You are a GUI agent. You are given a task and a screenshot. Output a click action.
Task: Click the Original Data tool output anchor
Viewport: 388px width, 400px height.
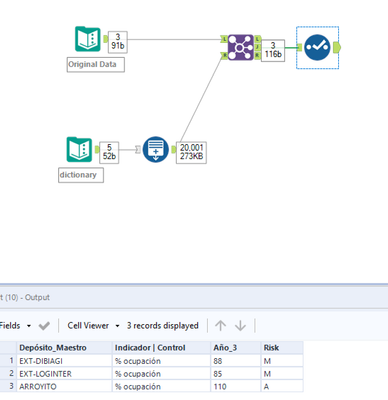[105, 39]
